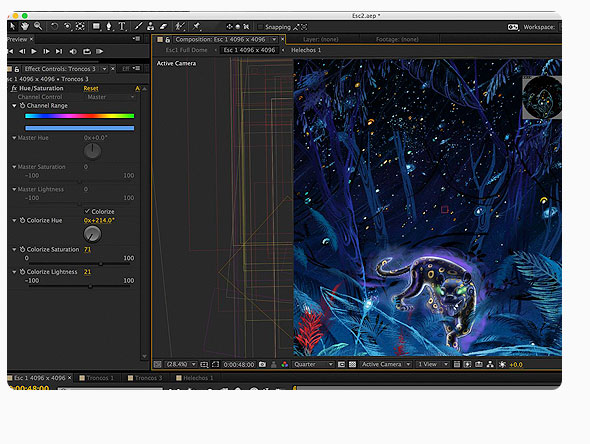
Task: Select the Hand tool
Action: pos(25,26)
